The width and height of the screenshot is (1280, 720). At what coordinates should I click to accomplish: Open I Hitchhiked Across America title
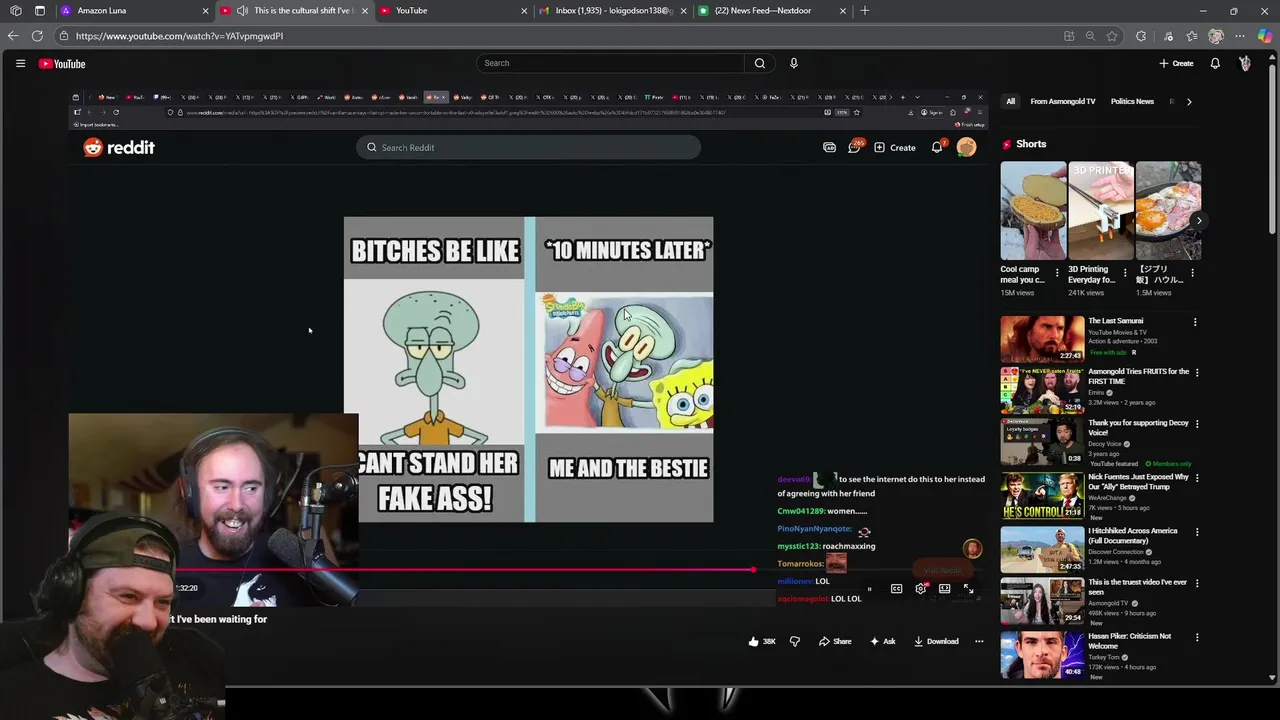pyautogui.click(x=1132, y=536)
